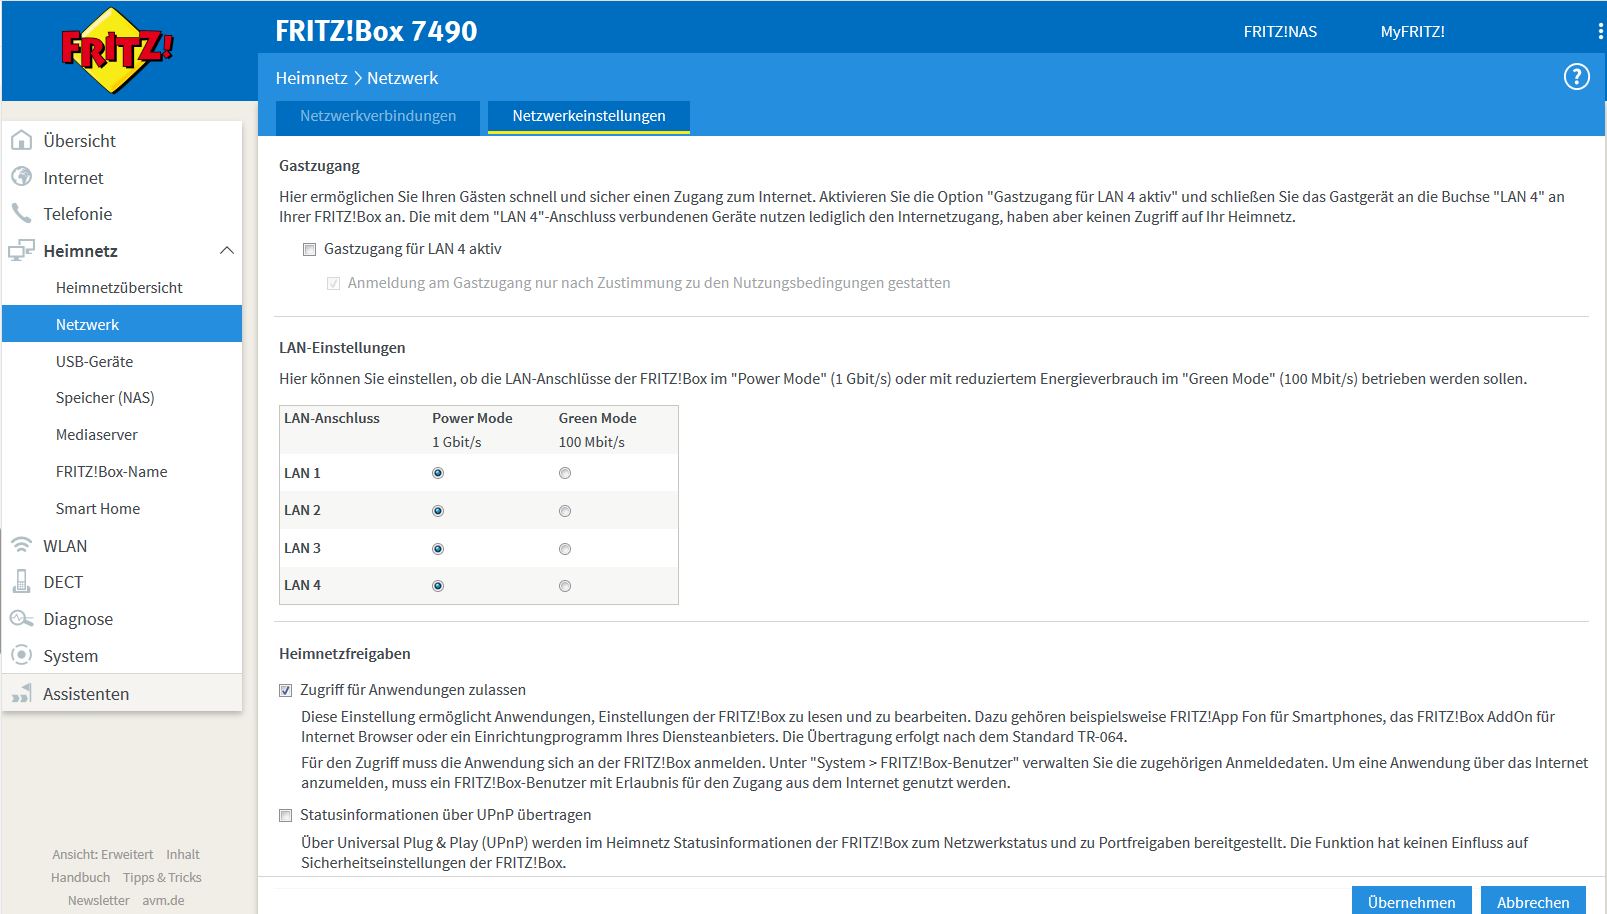Open Inhalt footer link
1607x914 pixels.
pos(183,854)
